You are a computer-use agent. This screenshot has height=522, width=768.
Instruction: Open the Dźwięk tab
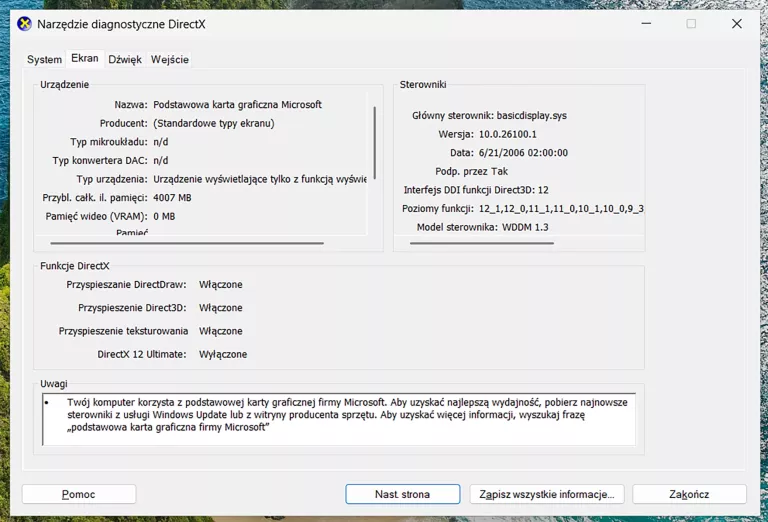click(125, 60)
